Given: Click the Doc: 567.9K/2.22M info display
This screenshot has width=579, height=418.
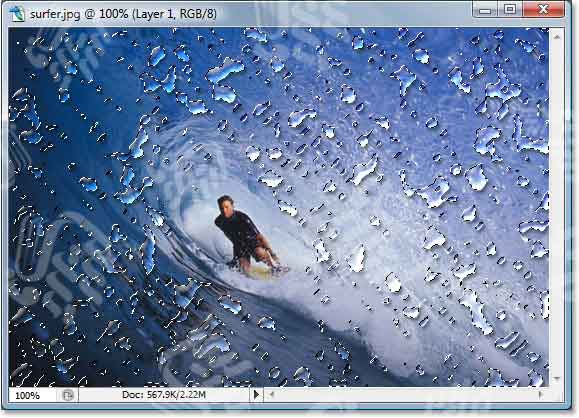Looking at the screenshot, I should click(x=164, y=395).
